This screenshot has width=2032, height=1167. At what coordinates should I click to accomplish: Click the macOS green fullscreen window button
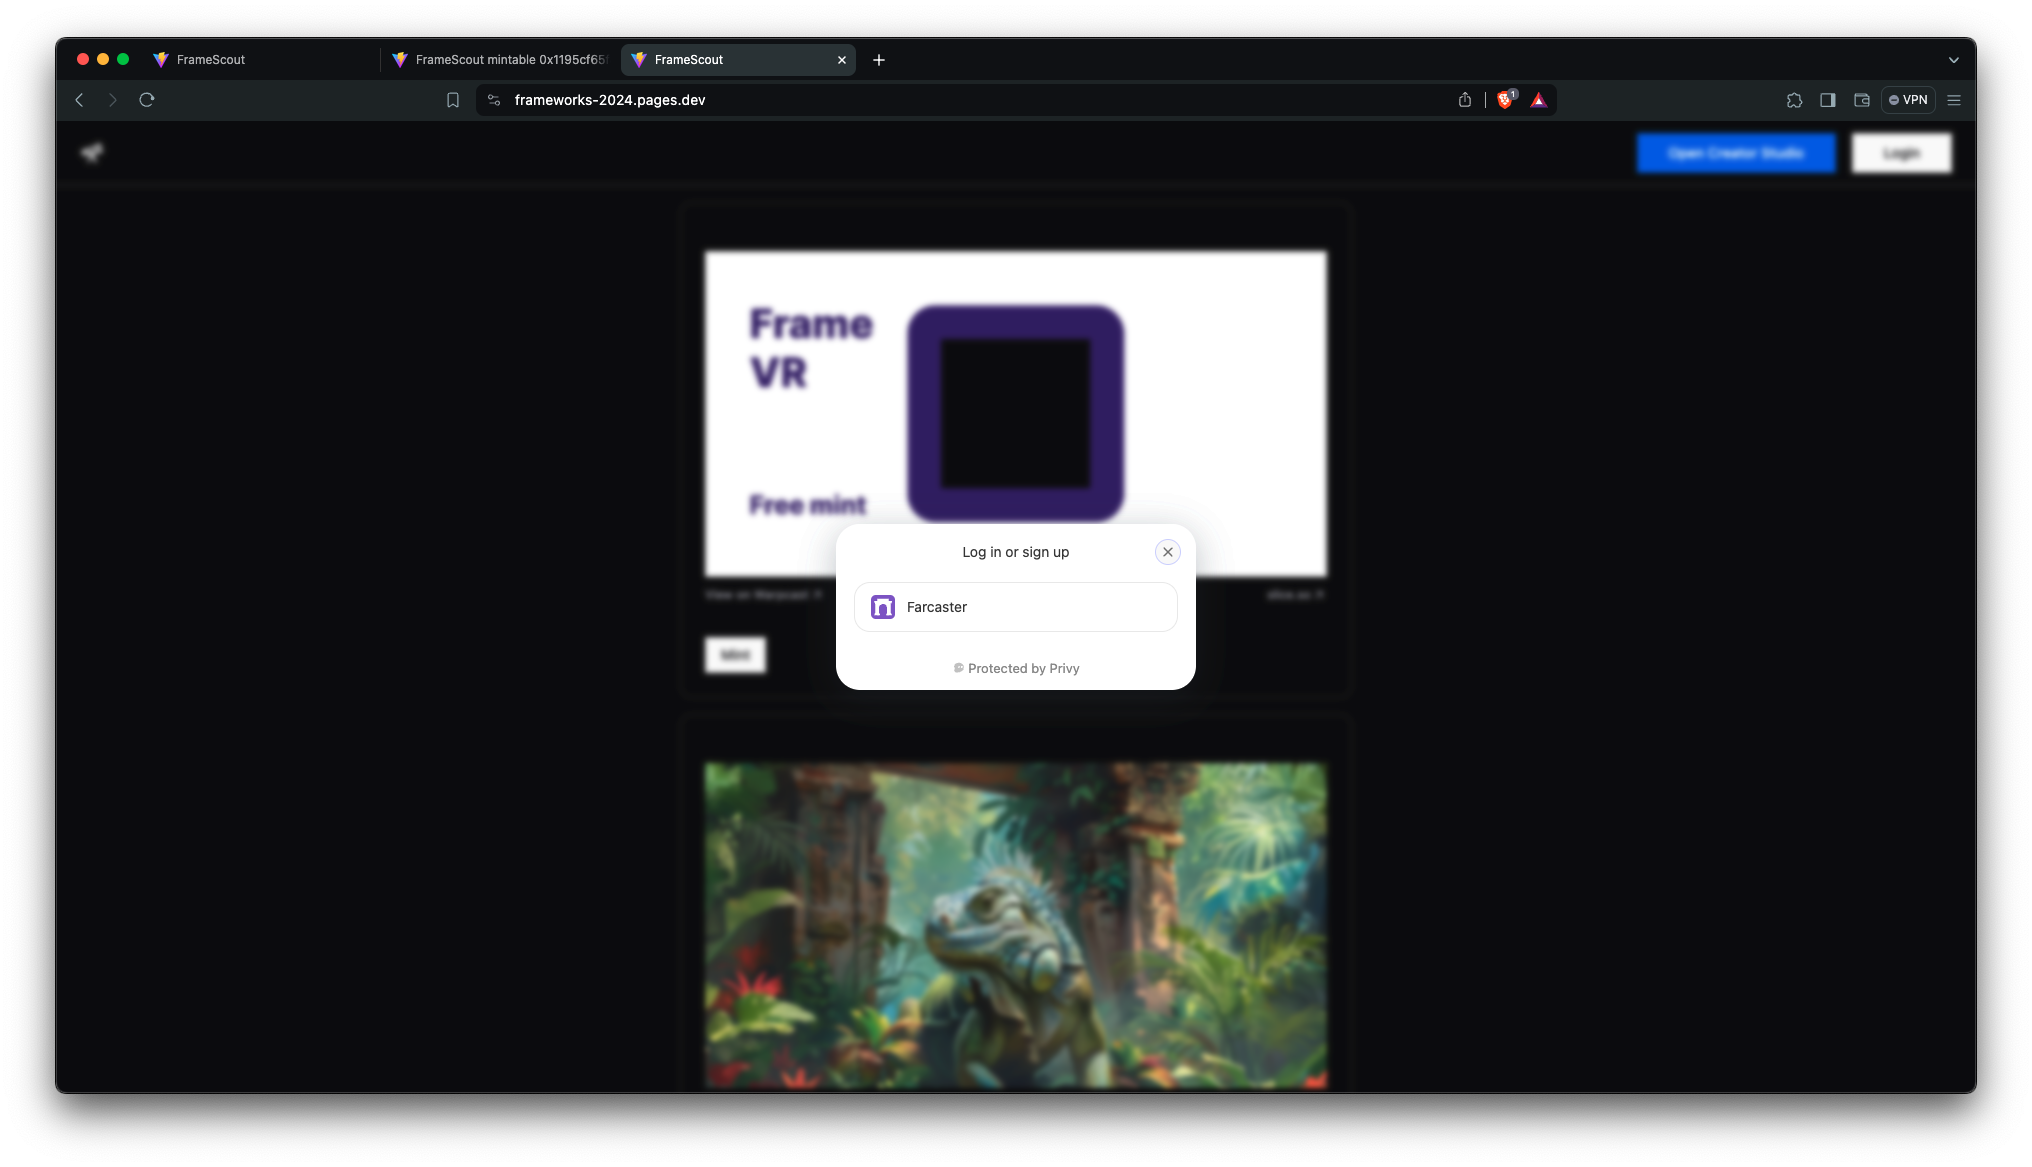pyautogui.click(x=123, y=59)
